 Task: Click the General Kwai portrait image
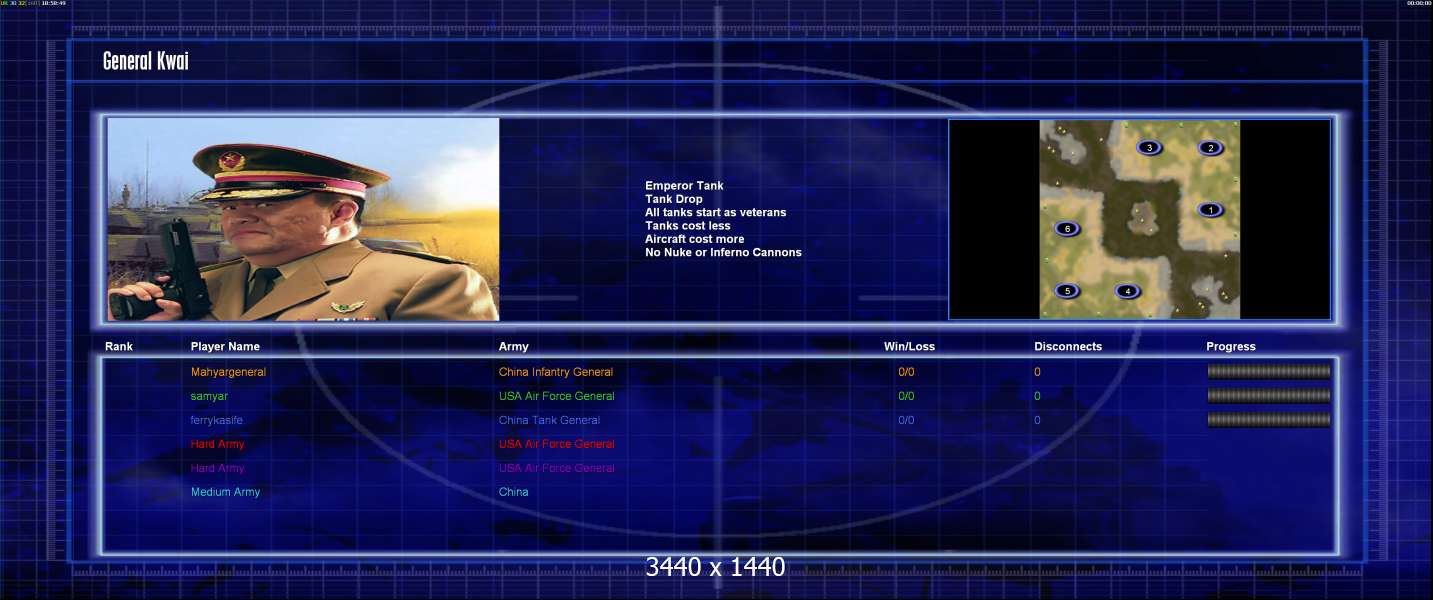tap(303, 220)
